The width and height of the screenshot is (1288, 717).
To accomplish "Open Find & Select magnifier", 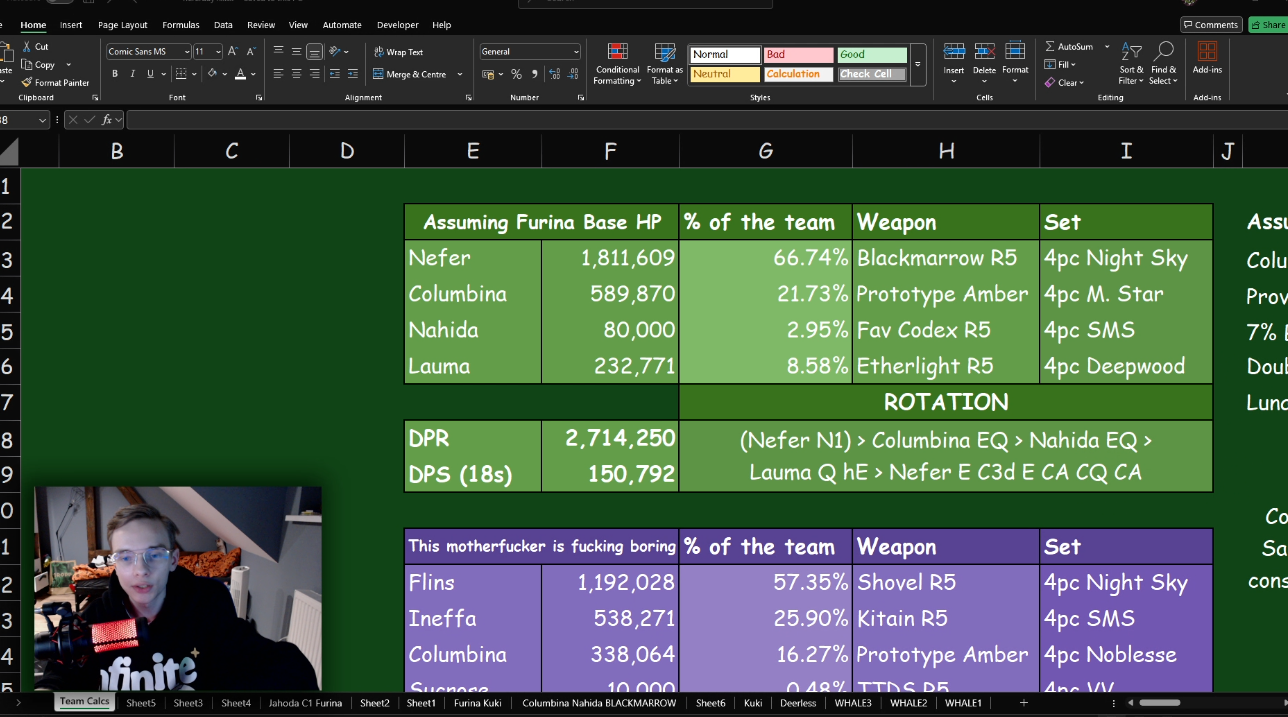I will [1163, 63].
